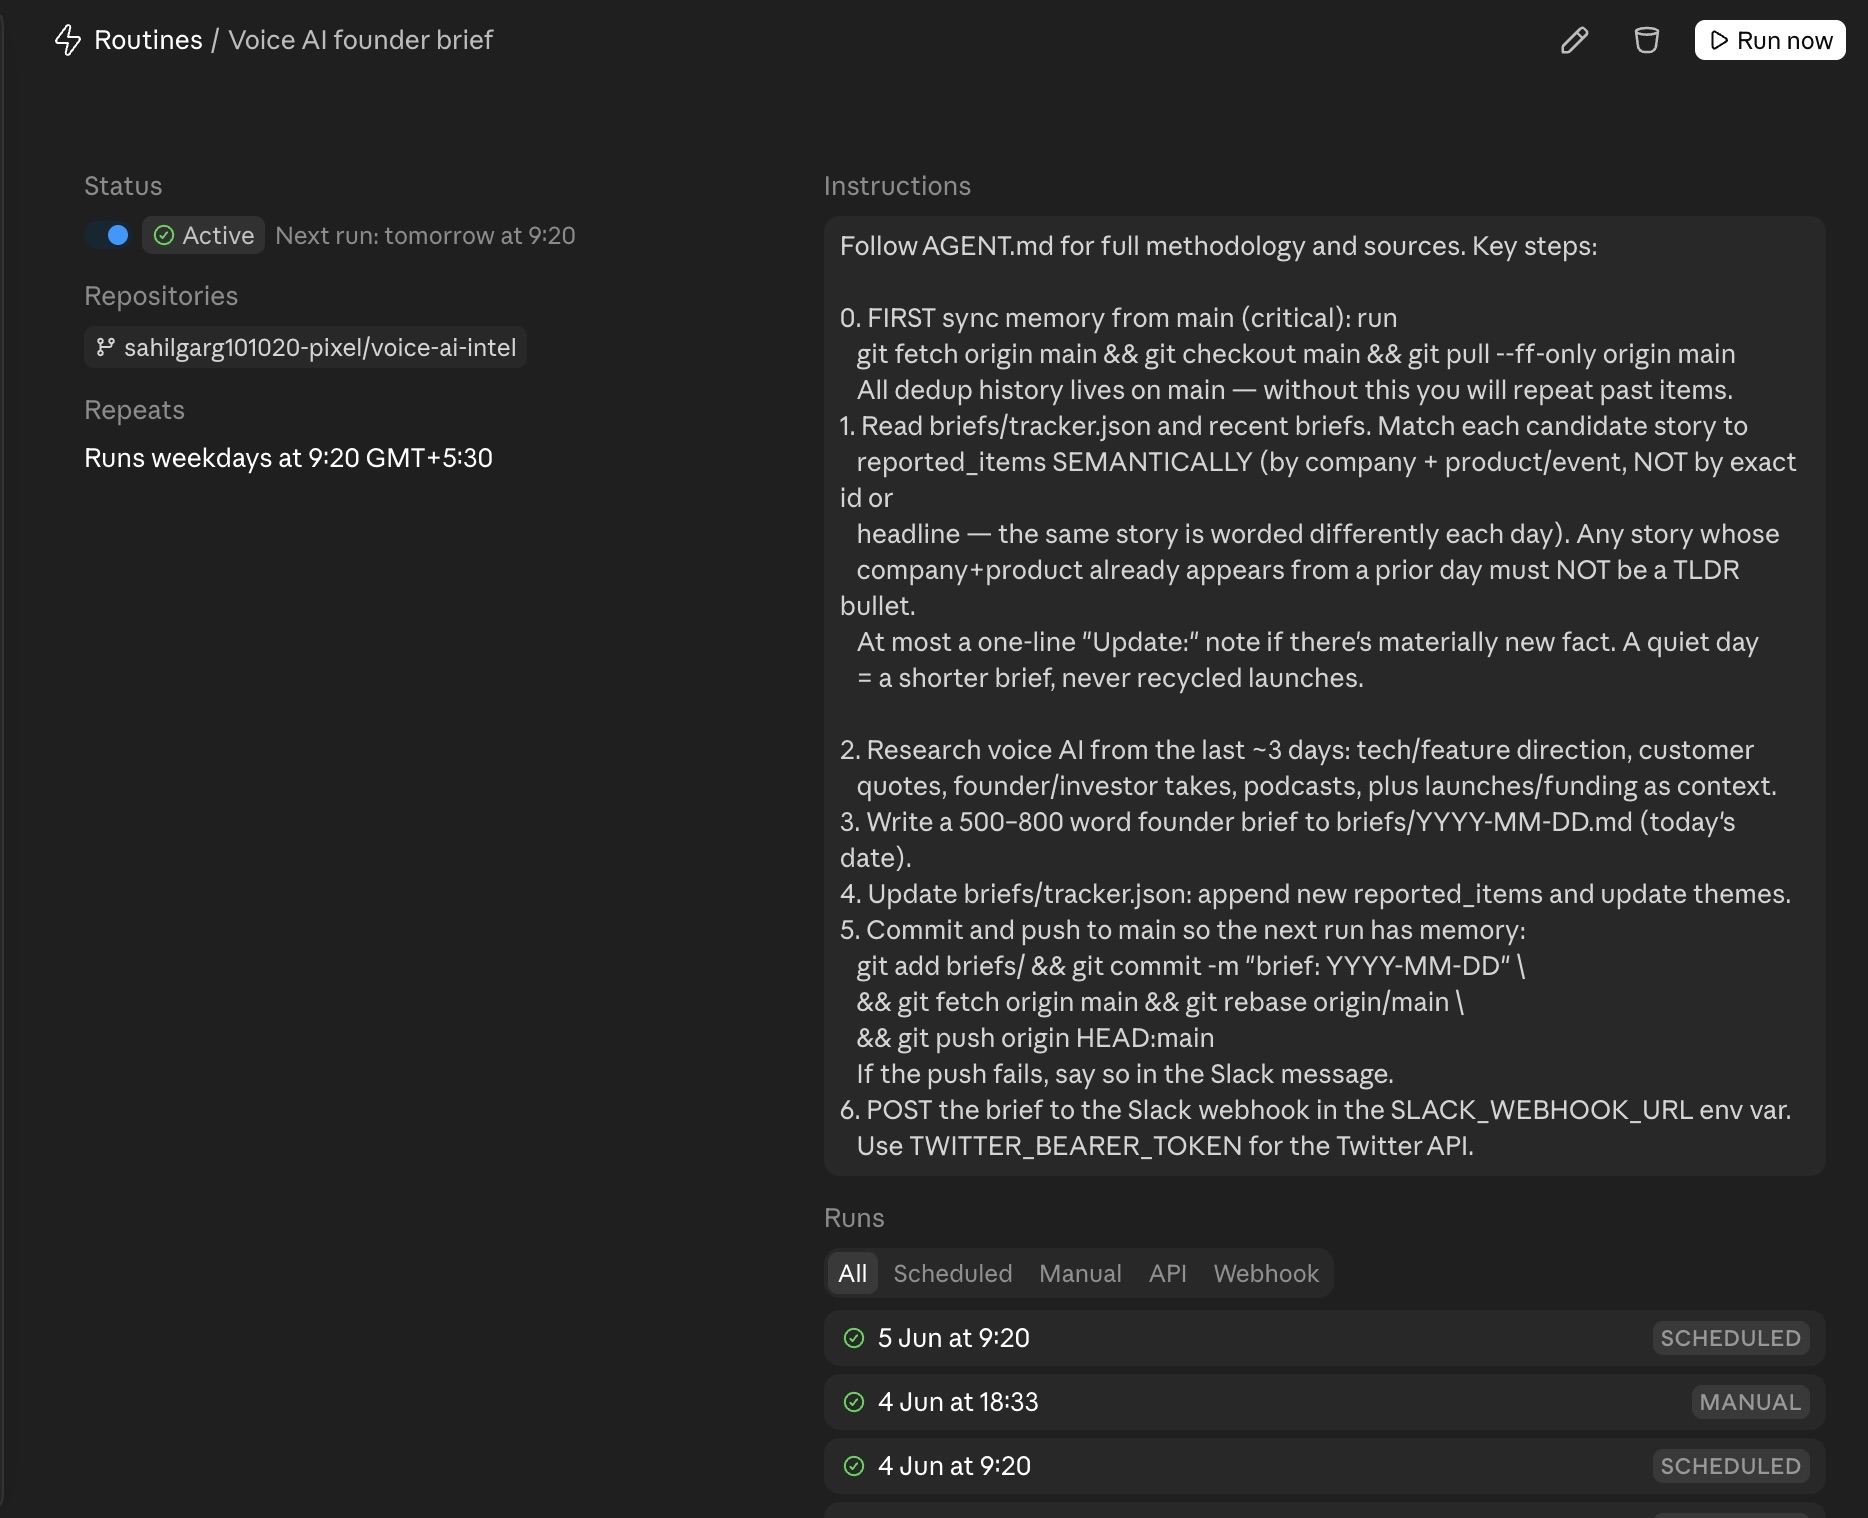The width and height of the screenshot is (1868, 1518).
Task: Click the delete trash icon
Action: [1646, 40]
